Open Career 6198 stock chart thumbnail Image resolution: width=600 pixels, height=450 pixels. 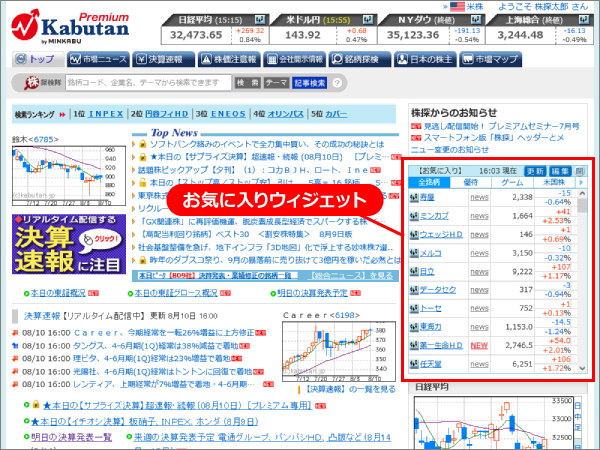[x=339, y=351]
